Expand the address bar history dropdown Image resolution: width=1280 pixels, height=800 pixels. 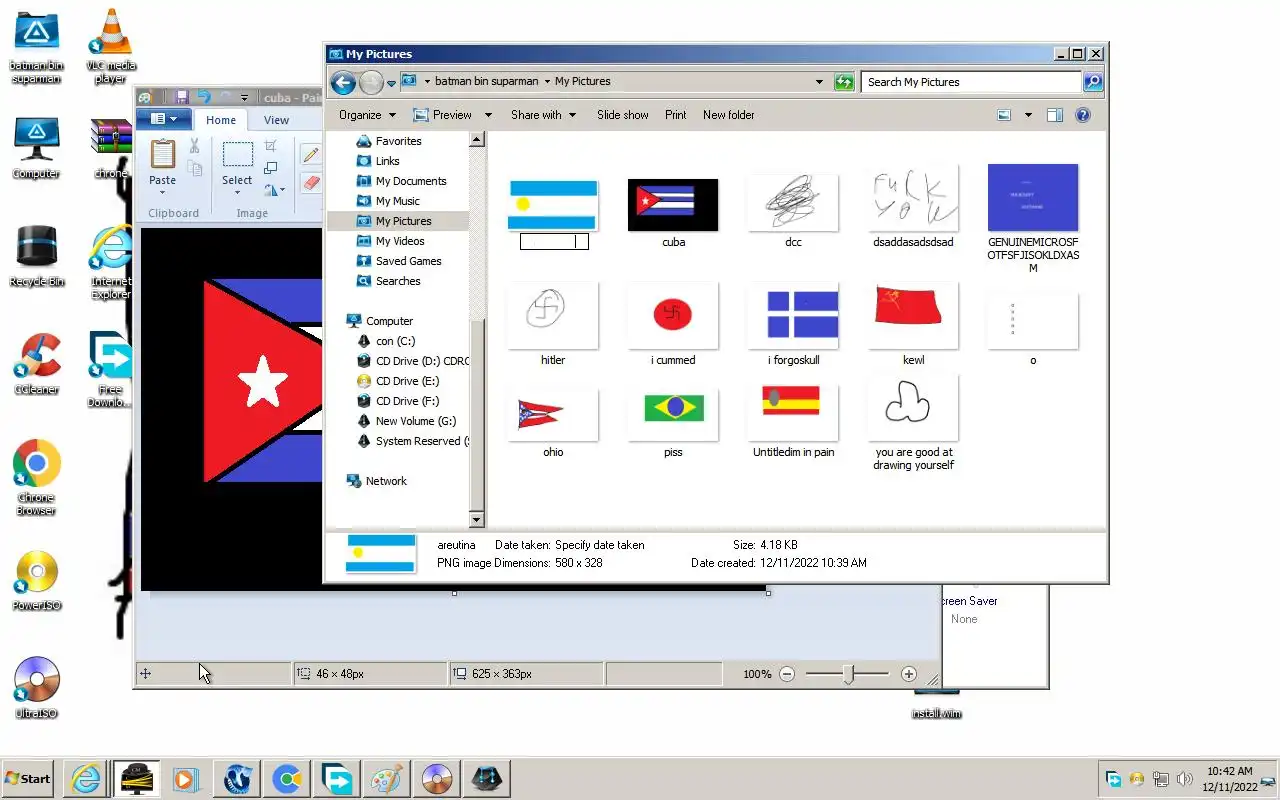(x=819, y=82)
